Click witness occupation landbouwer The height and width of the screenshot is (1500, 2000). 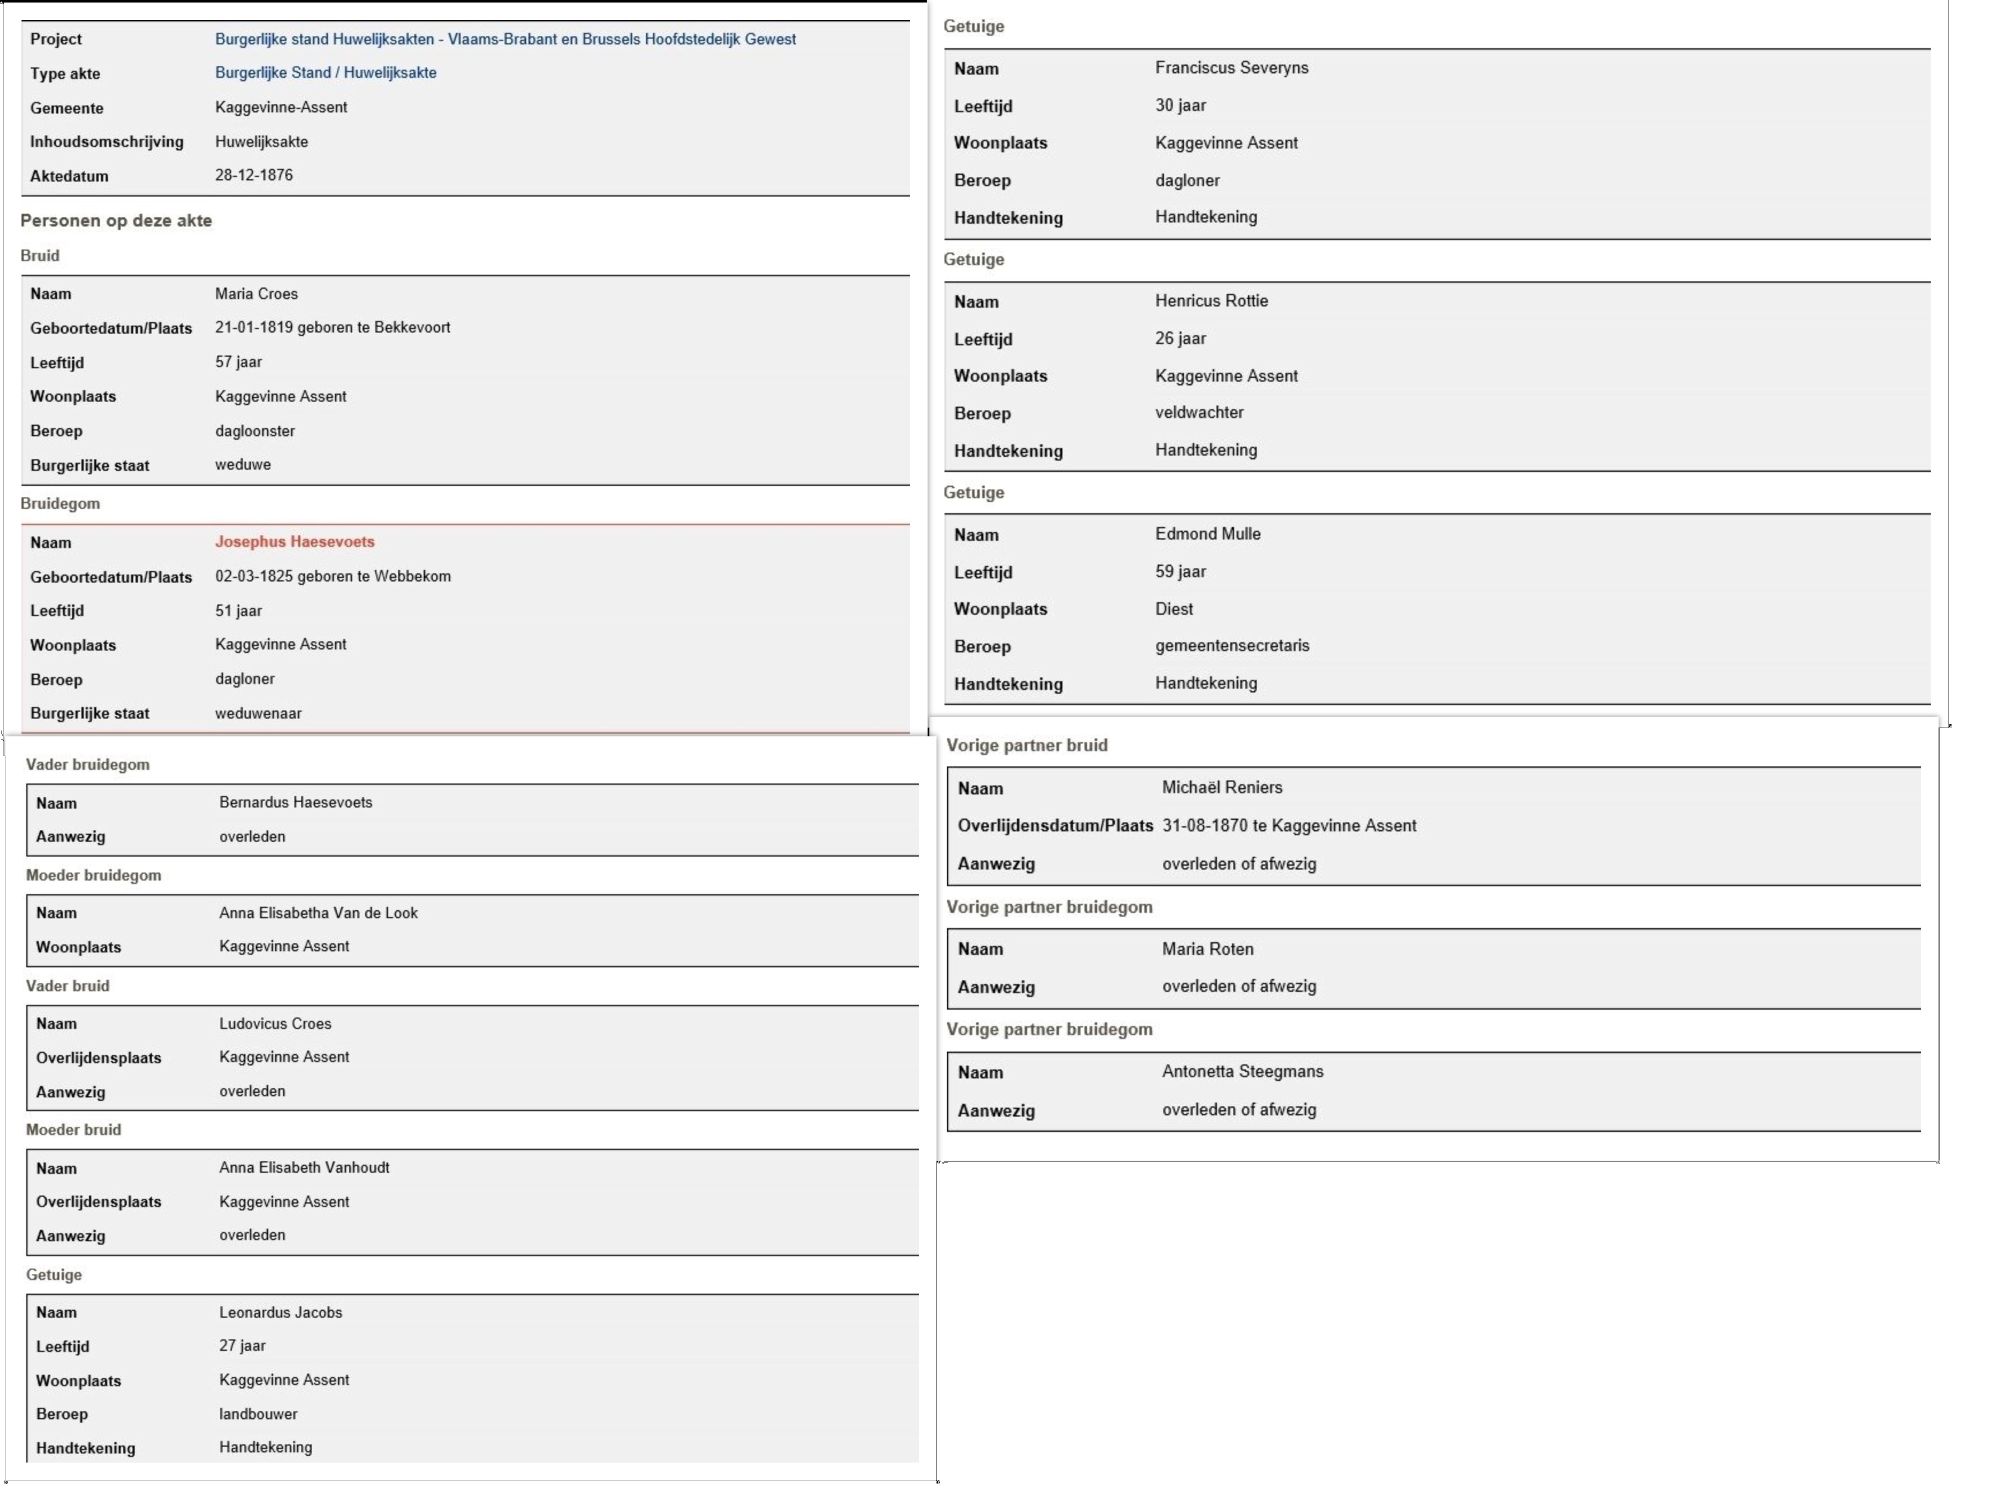tap(258, 1415)
